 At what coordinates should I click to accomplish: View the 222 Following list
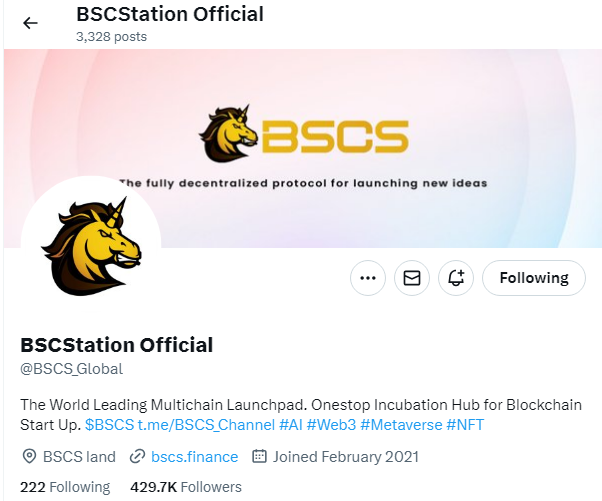[65, 487]
